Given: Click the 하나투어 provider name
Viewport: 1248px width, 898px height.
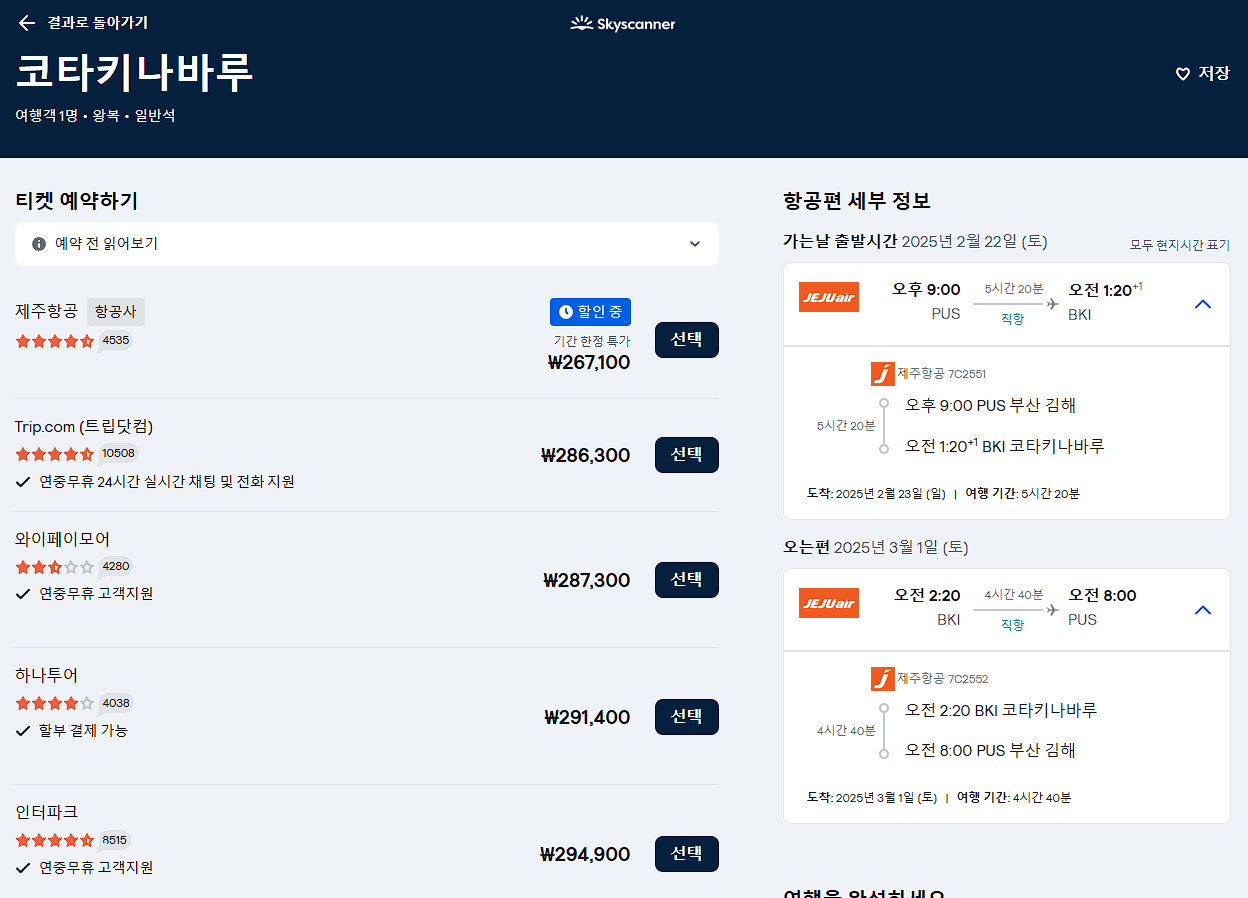Looking at the screenshot, I should click(46, 675).
